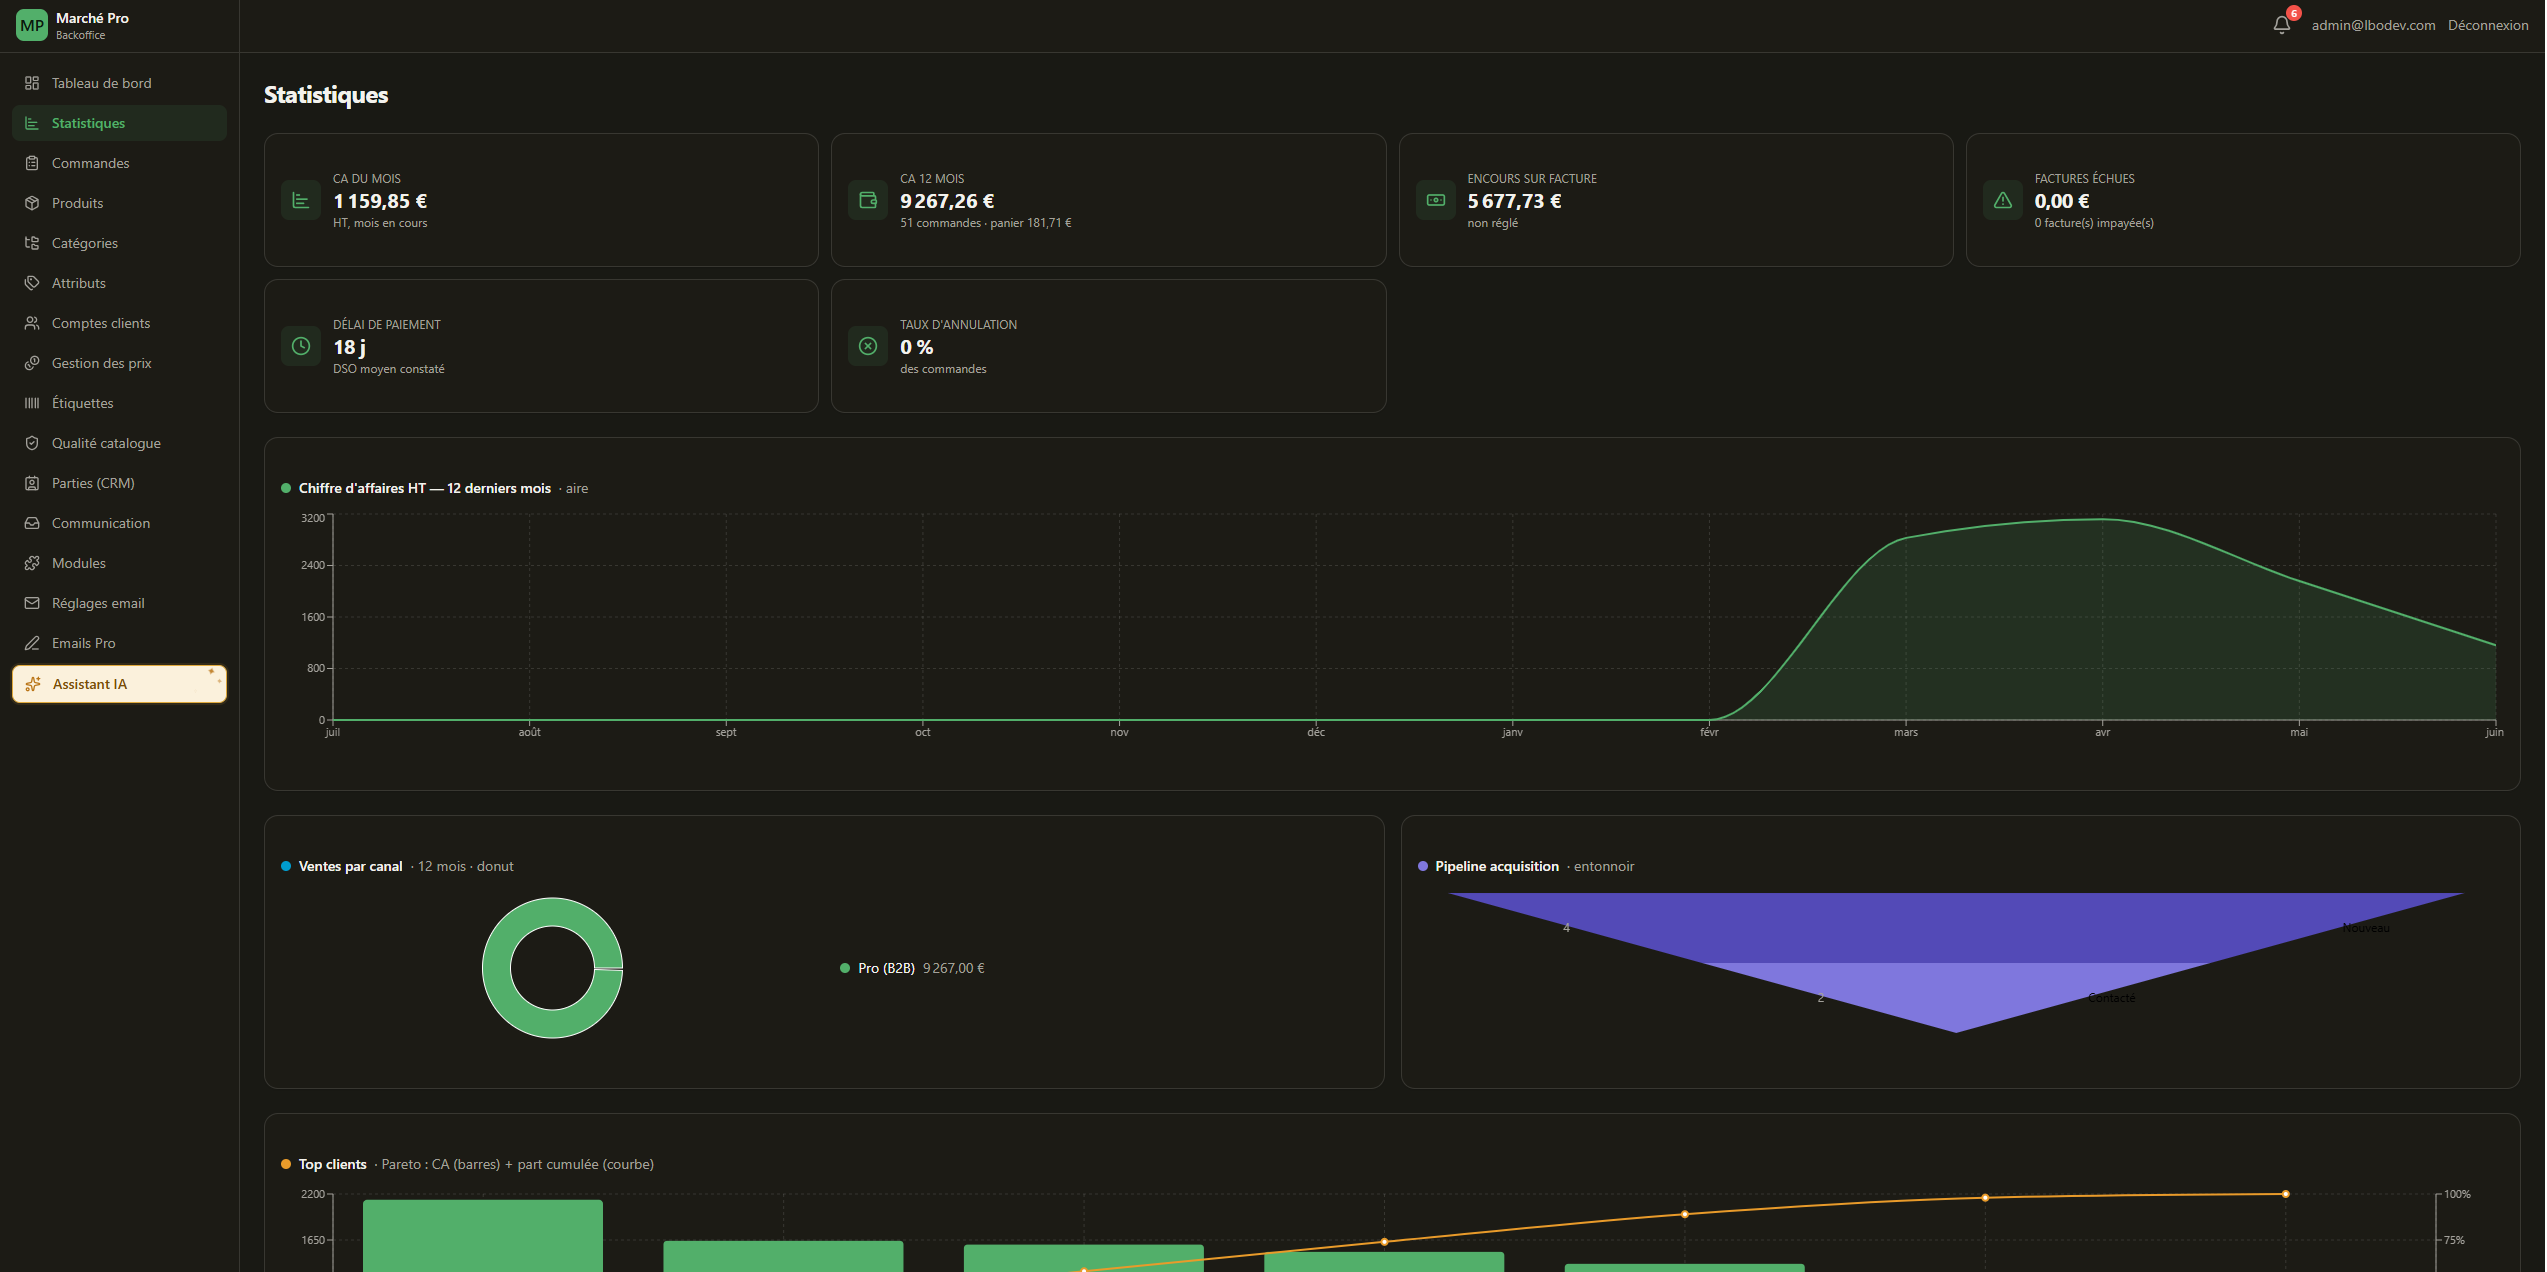
Task: Click the Chiffre d'affaires HT chart title
Action: point(424,488)
